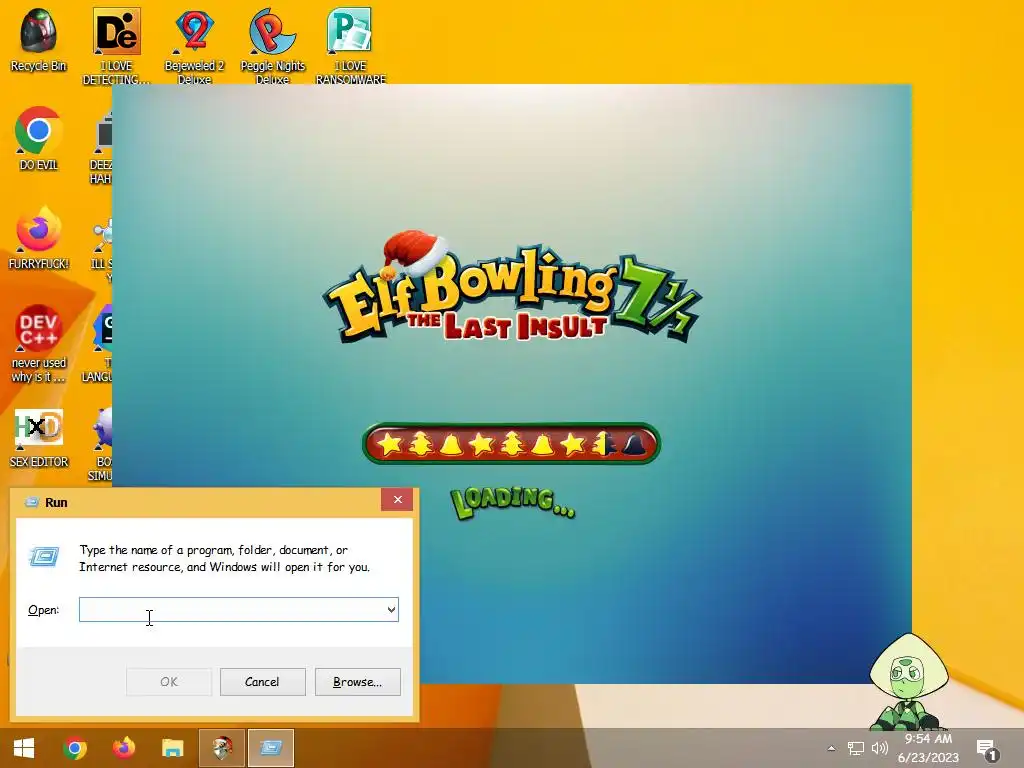Click the taskbar clock showing 9:54 AM
The height and width of the screenshot is (768, 1024).
(x=928, y=748)
